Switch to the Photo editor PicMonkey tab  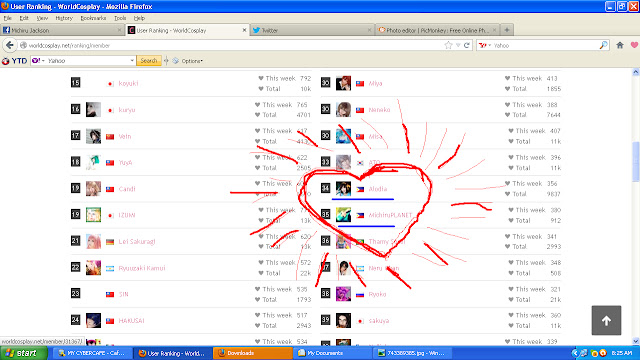(x=437, y=30)
